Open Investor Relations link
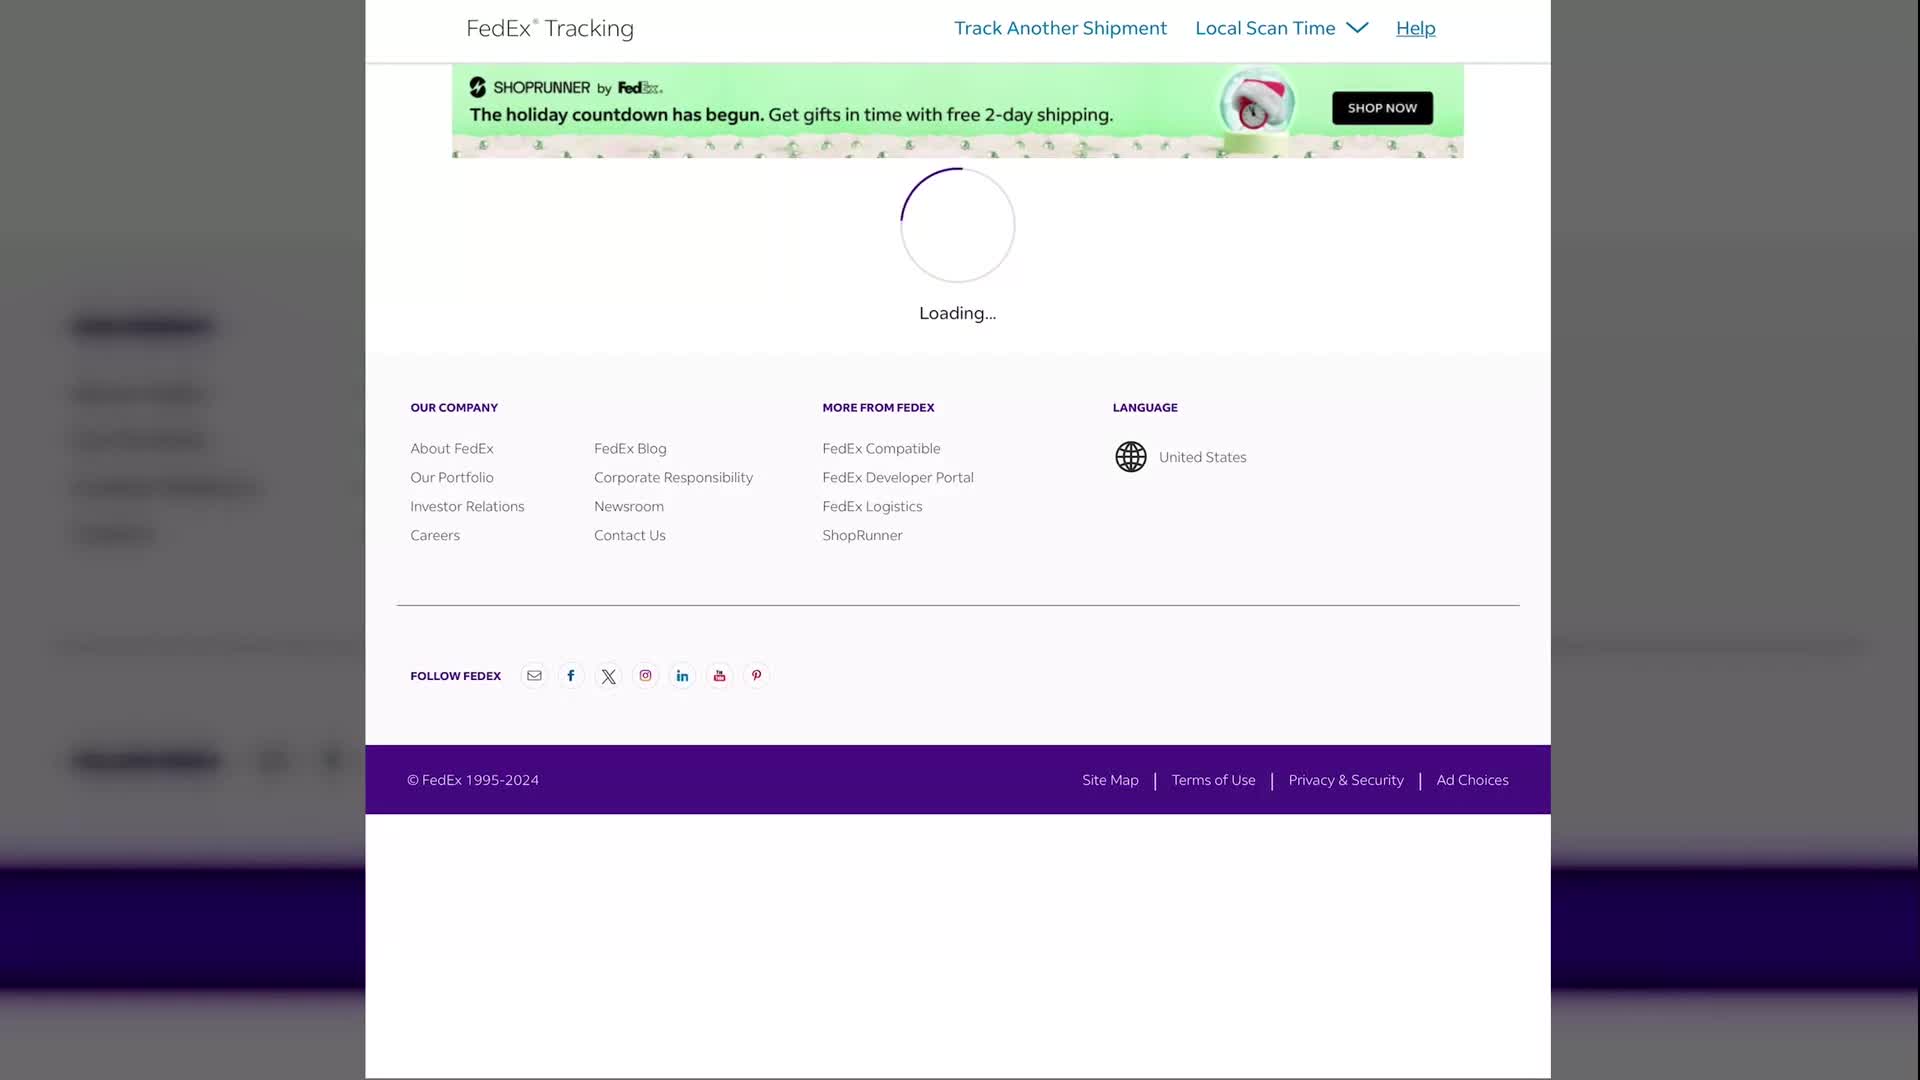Viewport: 1920px width, 1080px height. 467,507
